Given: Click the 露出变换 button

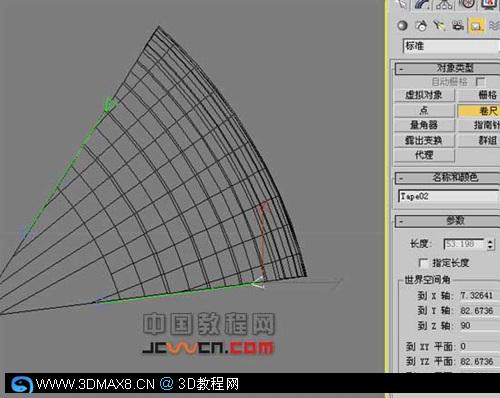Looking at the screenshot, I should [424, 140].
